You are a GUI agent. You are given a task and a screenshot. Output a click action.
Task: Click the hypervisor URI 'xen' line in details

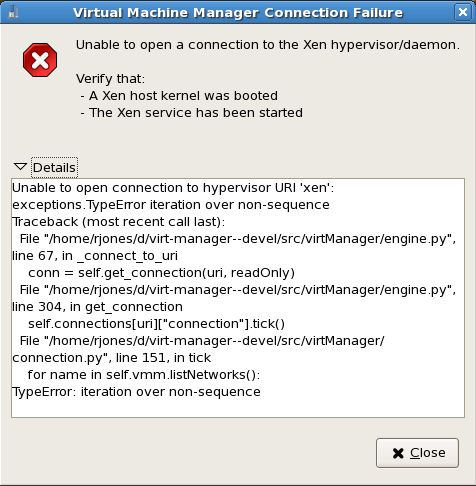coord(173,188)
